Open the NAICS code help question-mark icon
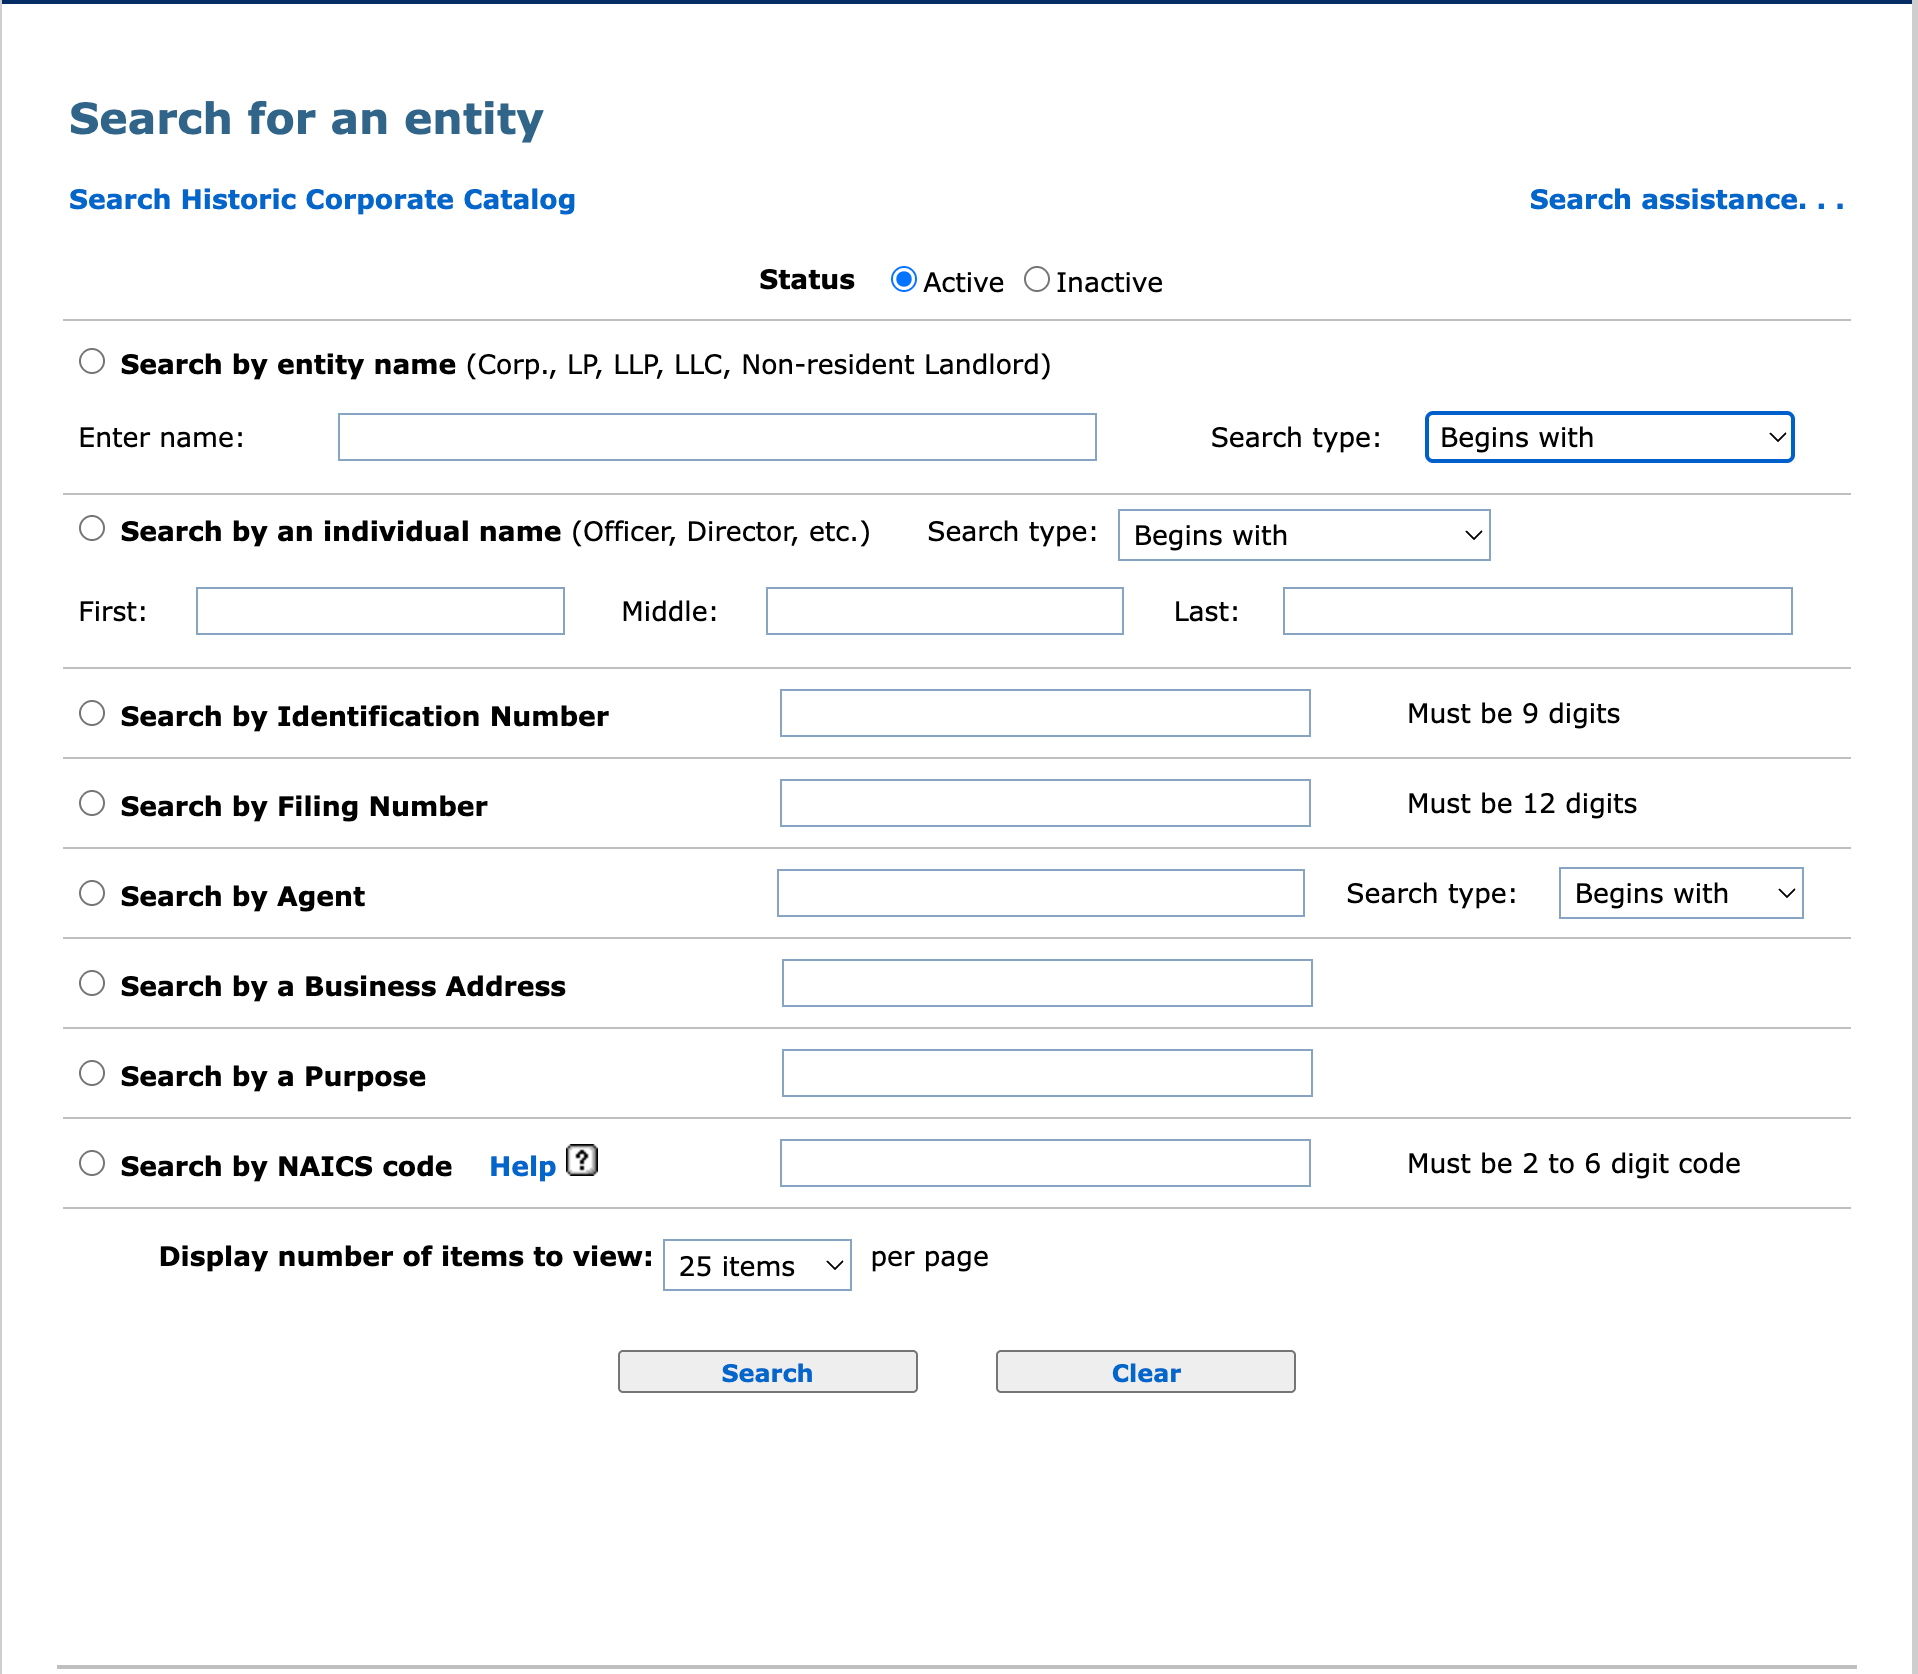 pyautogui.click(x=582, y=1160)
